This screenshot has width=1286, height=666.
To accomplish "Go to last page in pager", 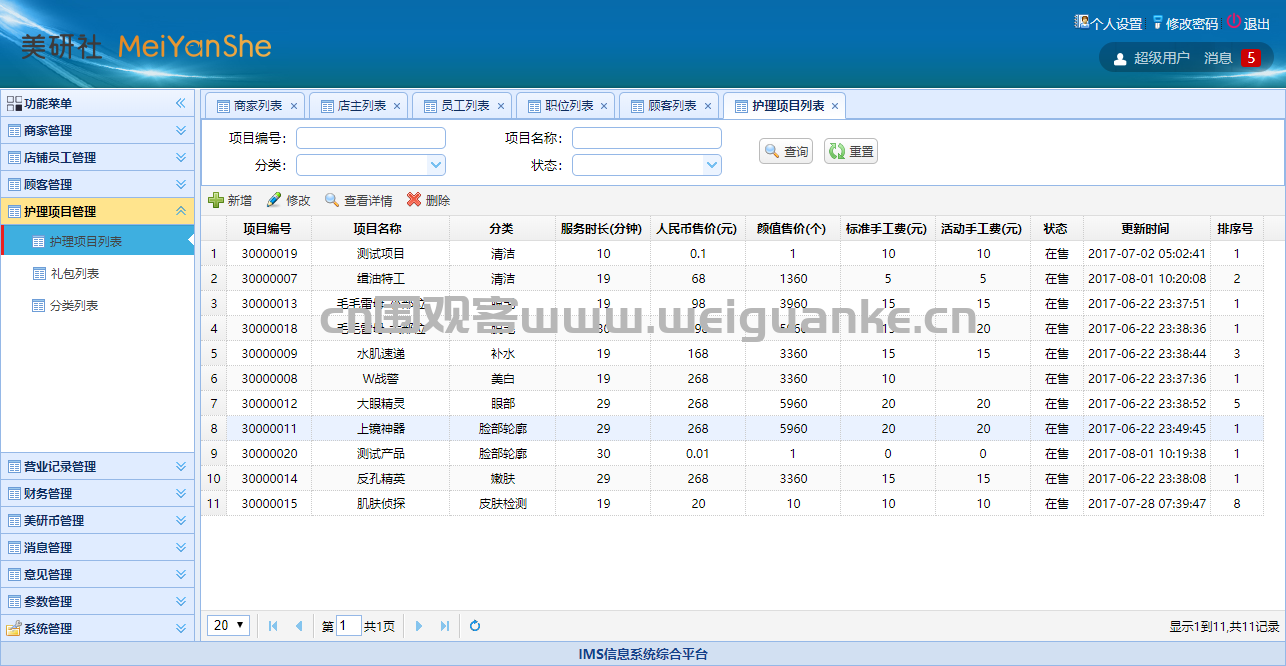I will click(445, 626).
